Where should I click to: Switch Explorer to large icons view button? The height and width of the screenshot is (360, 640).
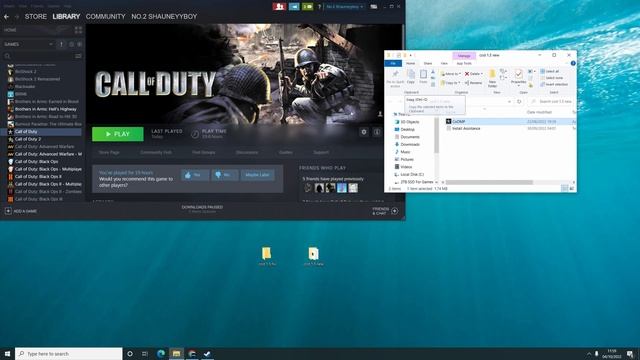(572, 189)
